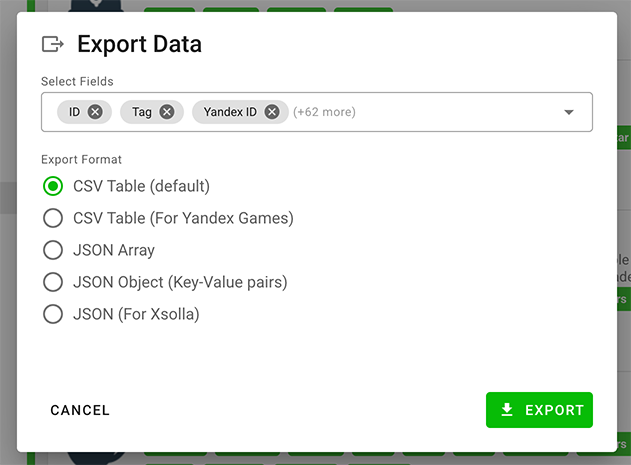
Task: Remove the ID field chip
Action: pos(95,112)
